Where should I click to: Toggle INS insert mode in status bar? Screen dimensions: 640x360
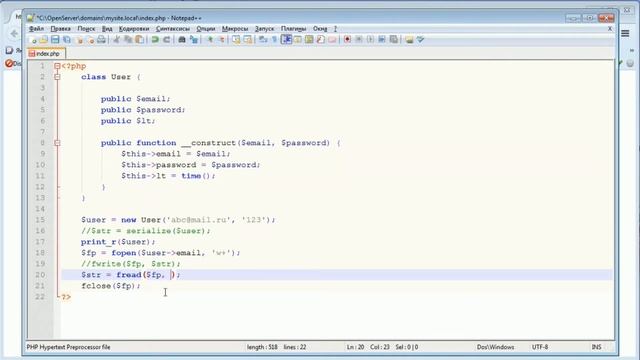click(x=596, y=347)
